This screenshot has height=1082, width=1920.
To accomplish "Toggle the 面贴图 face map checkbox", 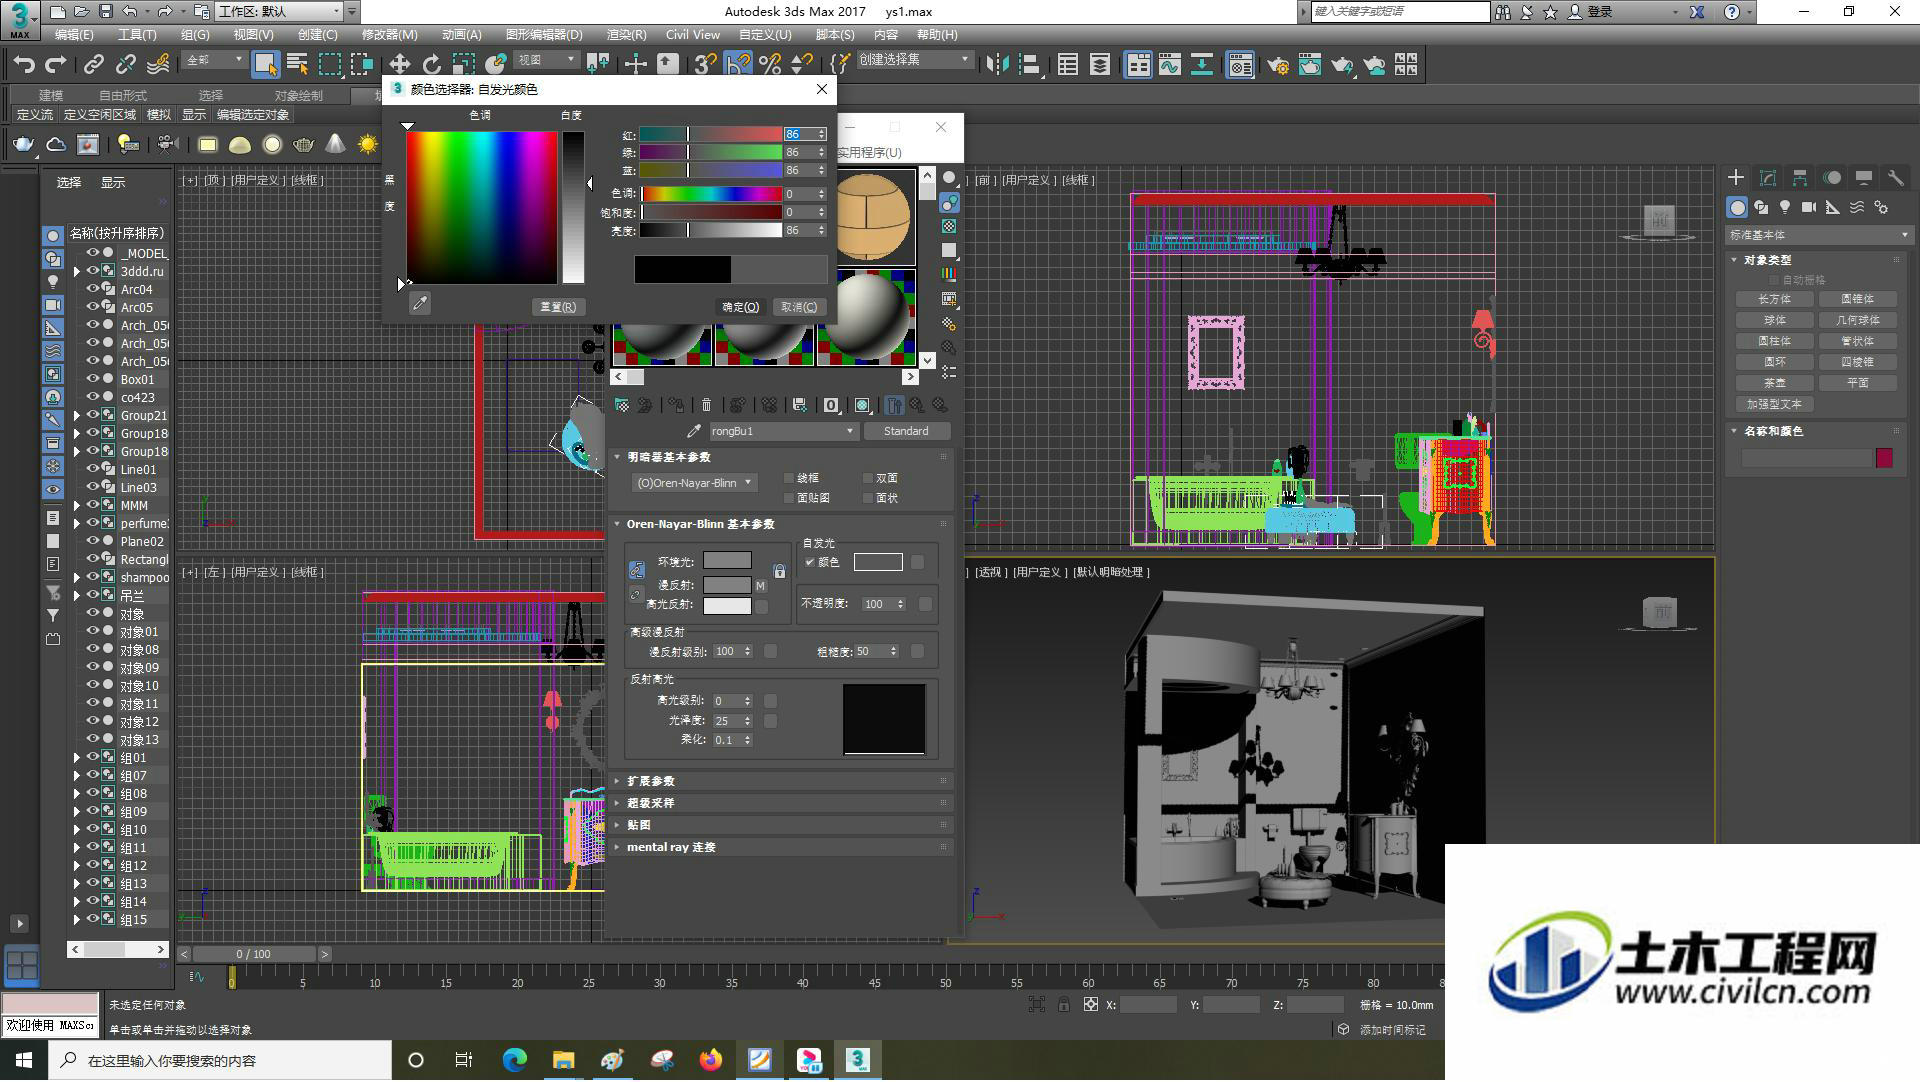I will pyautogui.click(x=789, y=498).
